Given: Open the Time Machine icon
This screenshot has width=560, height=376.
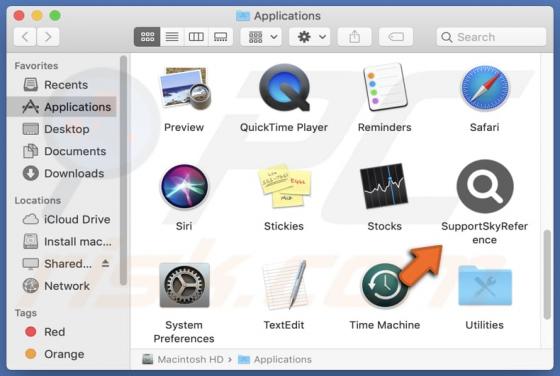Looking at the screenshot, I should point(384,286).
